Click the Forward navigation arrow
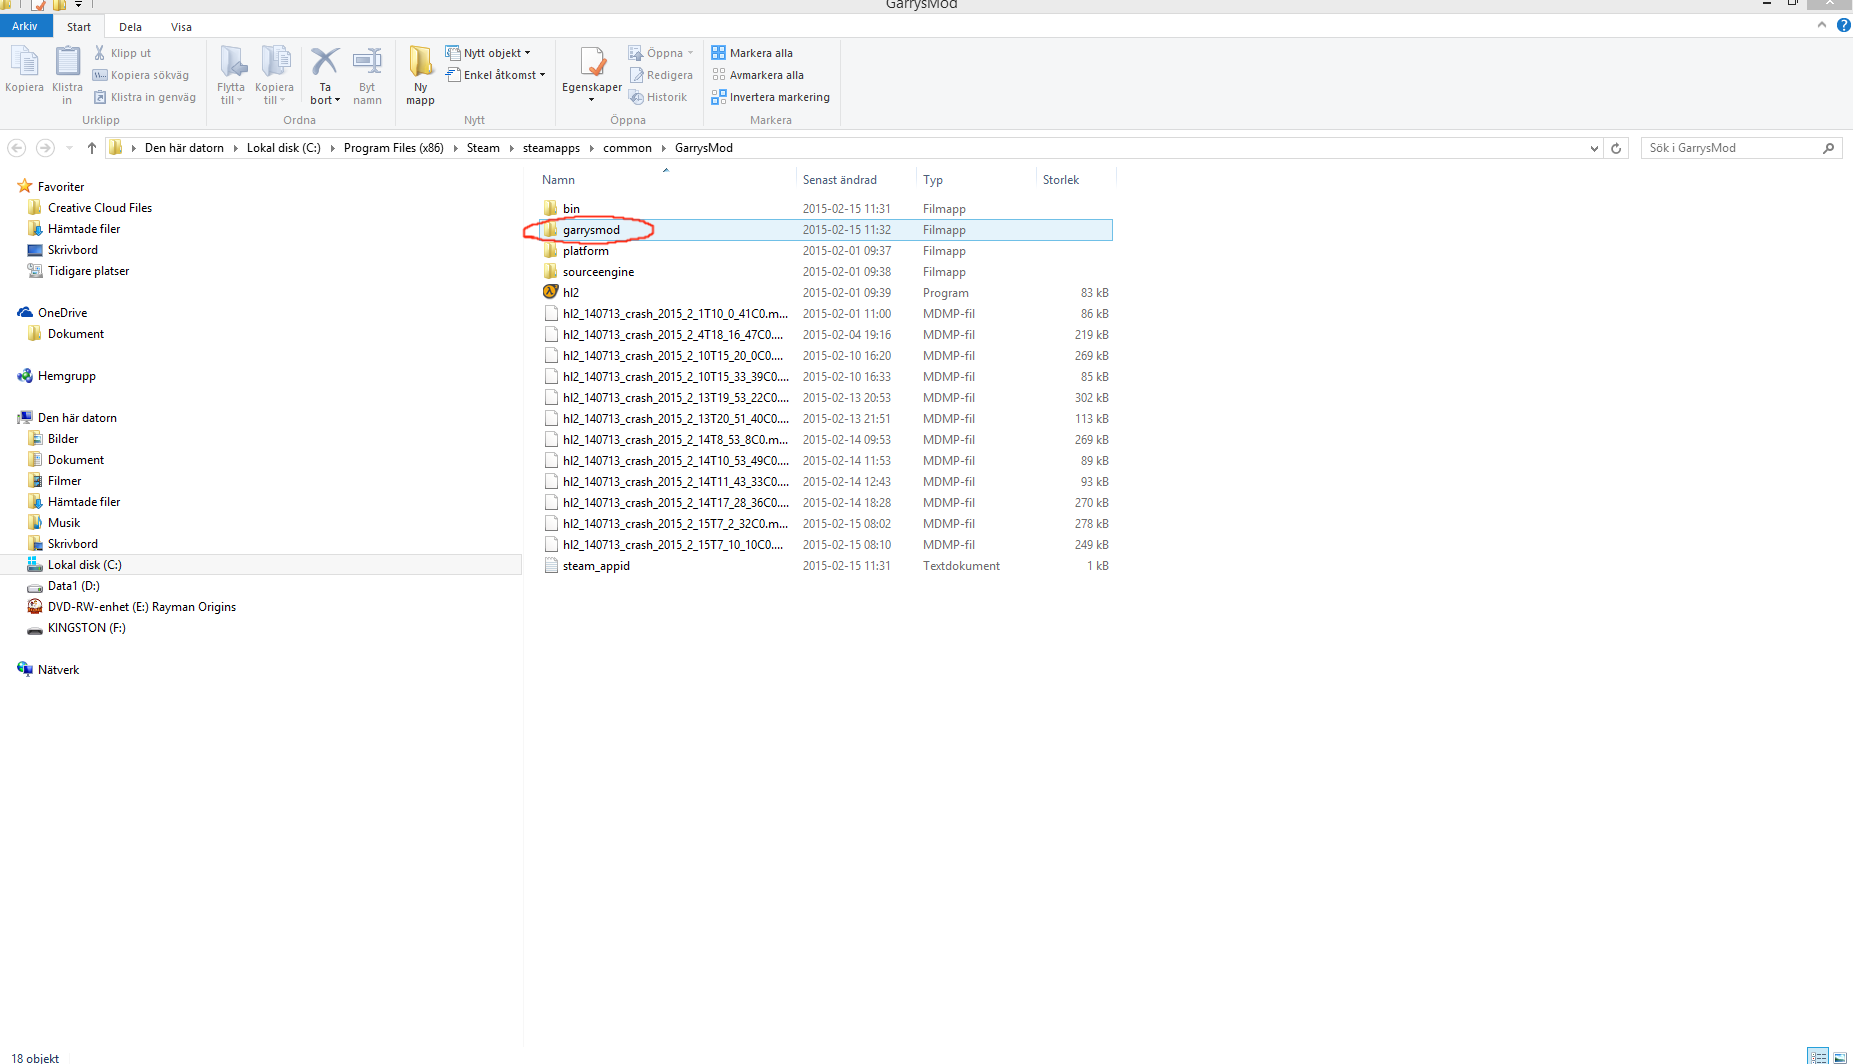 45,148
